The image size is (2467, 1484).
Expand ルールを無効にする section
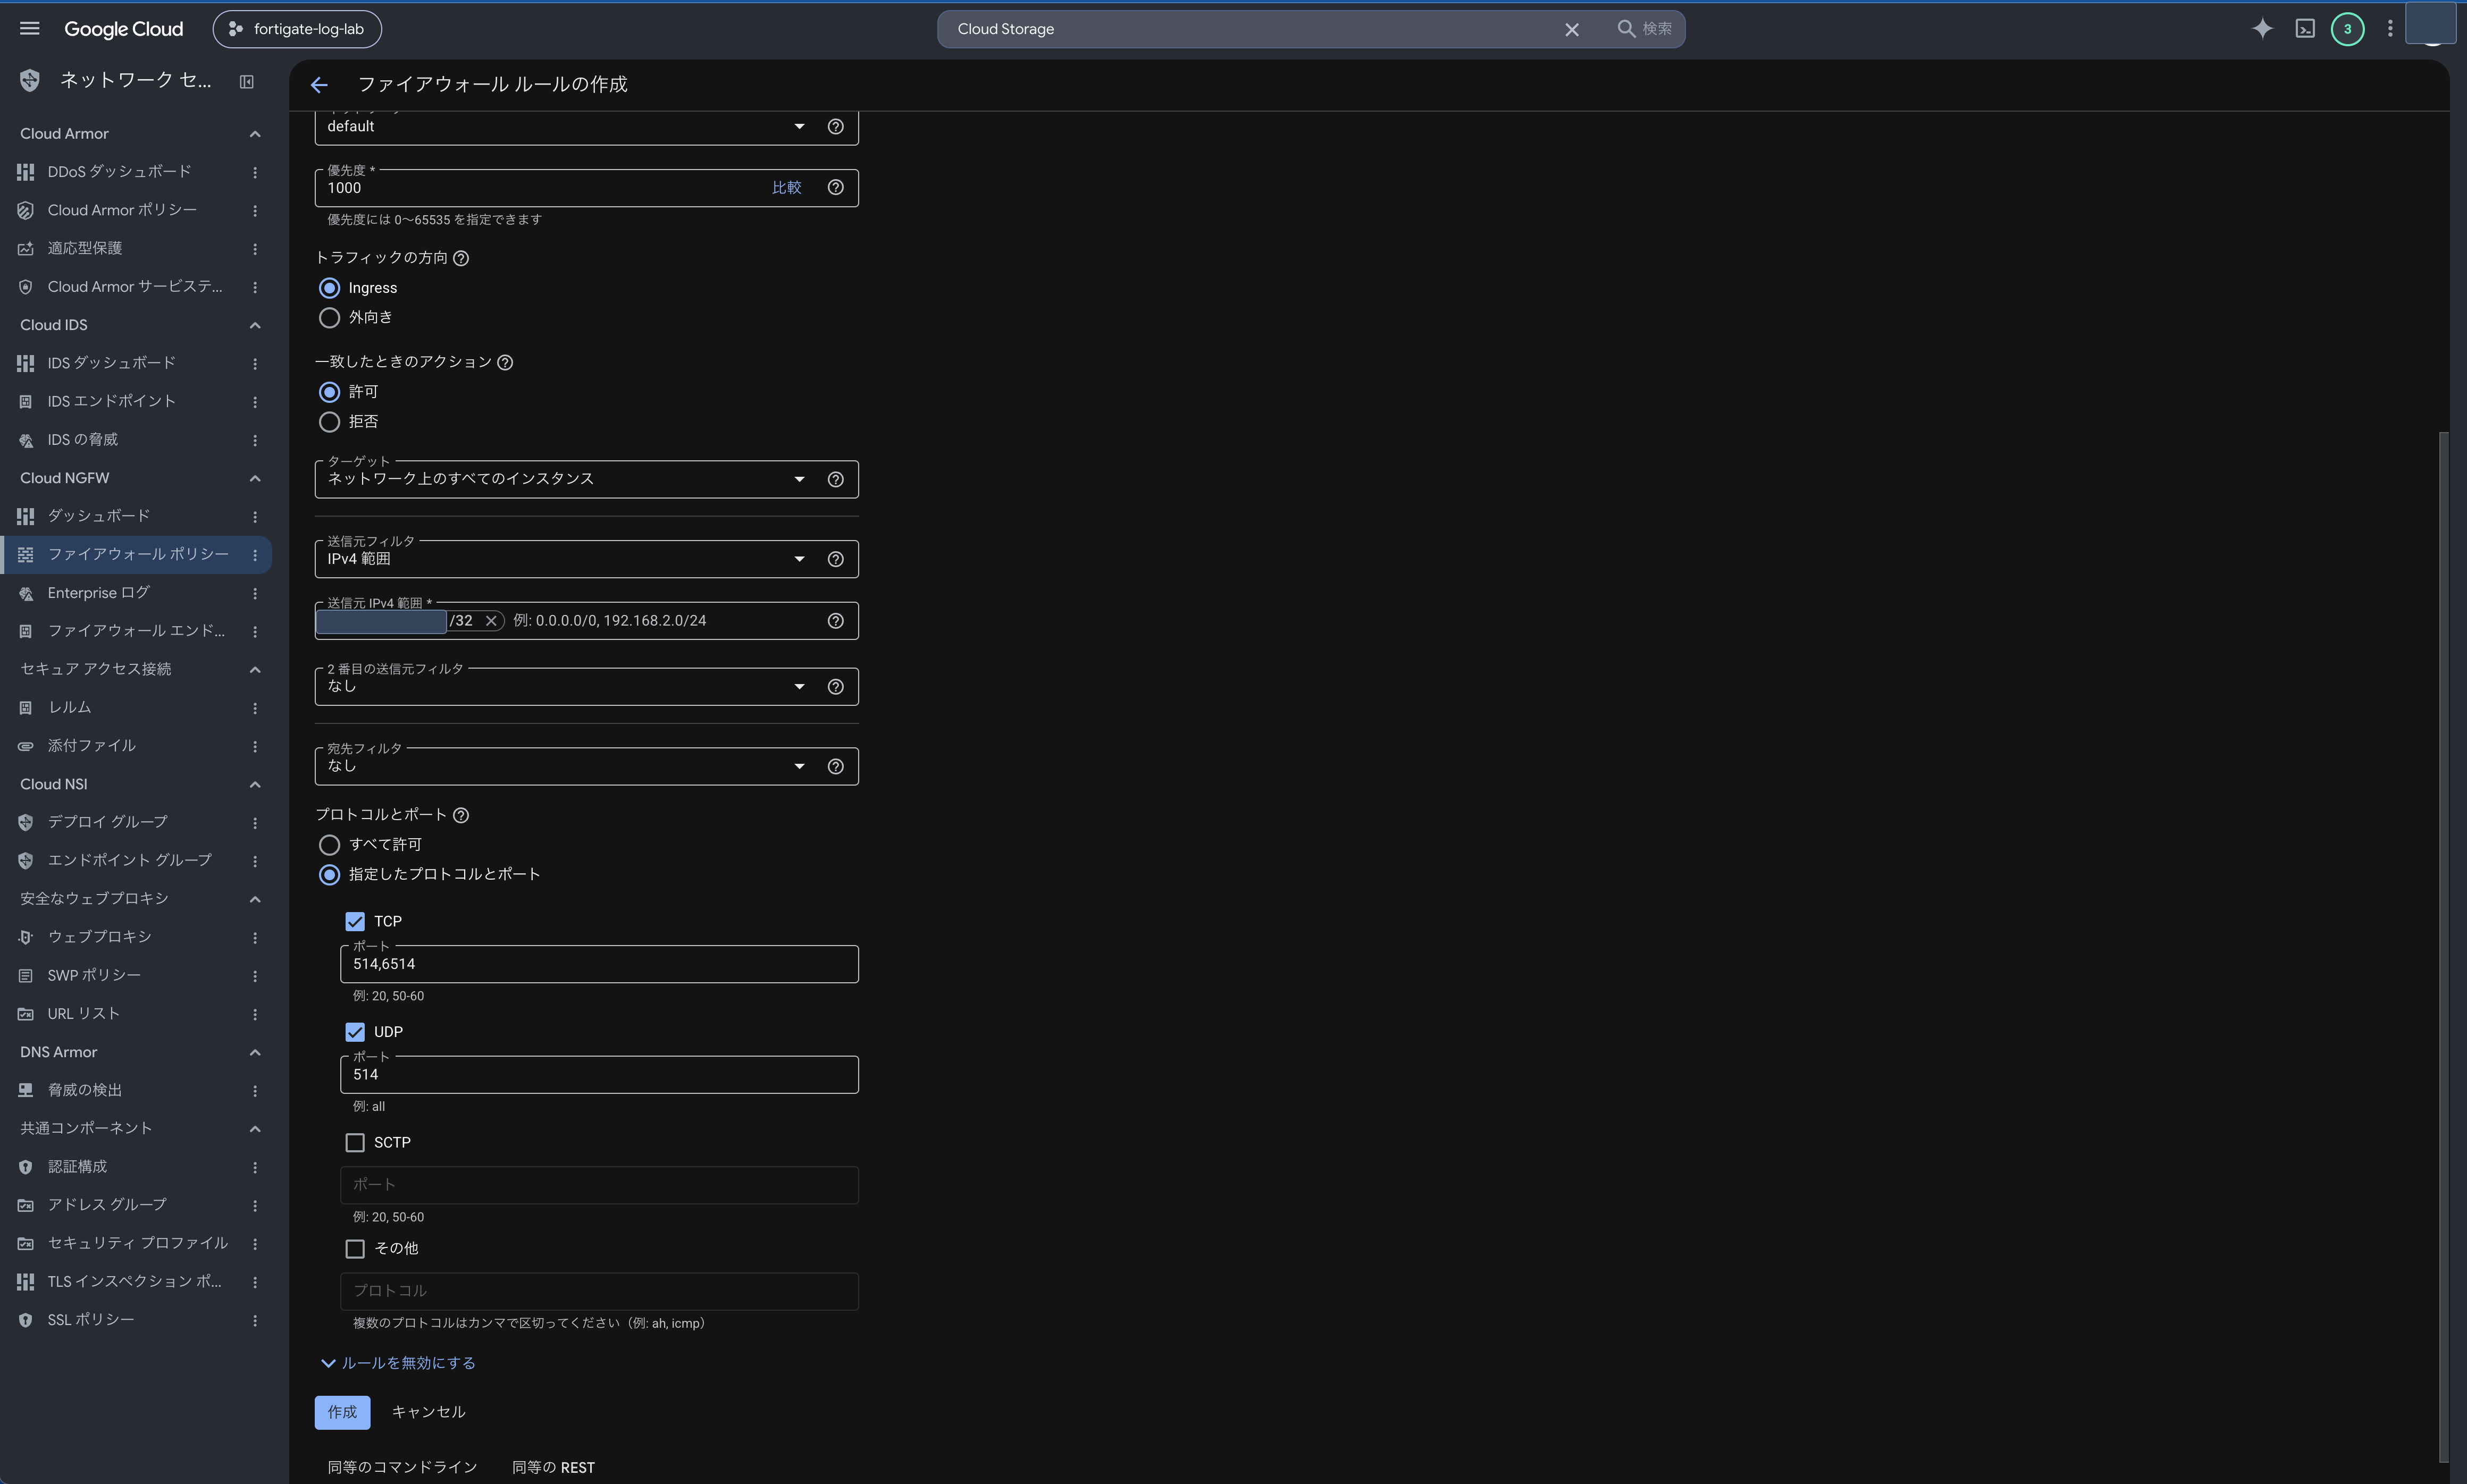tap(398, 1364)
